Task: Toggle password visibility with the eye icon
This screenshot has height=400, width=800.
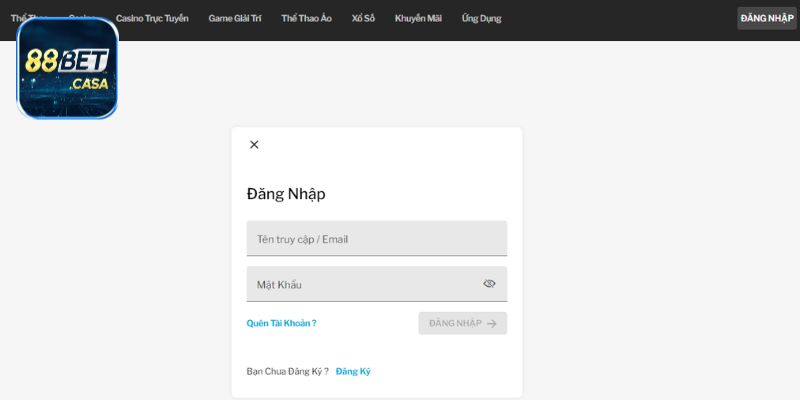Action: coord(489,284)
